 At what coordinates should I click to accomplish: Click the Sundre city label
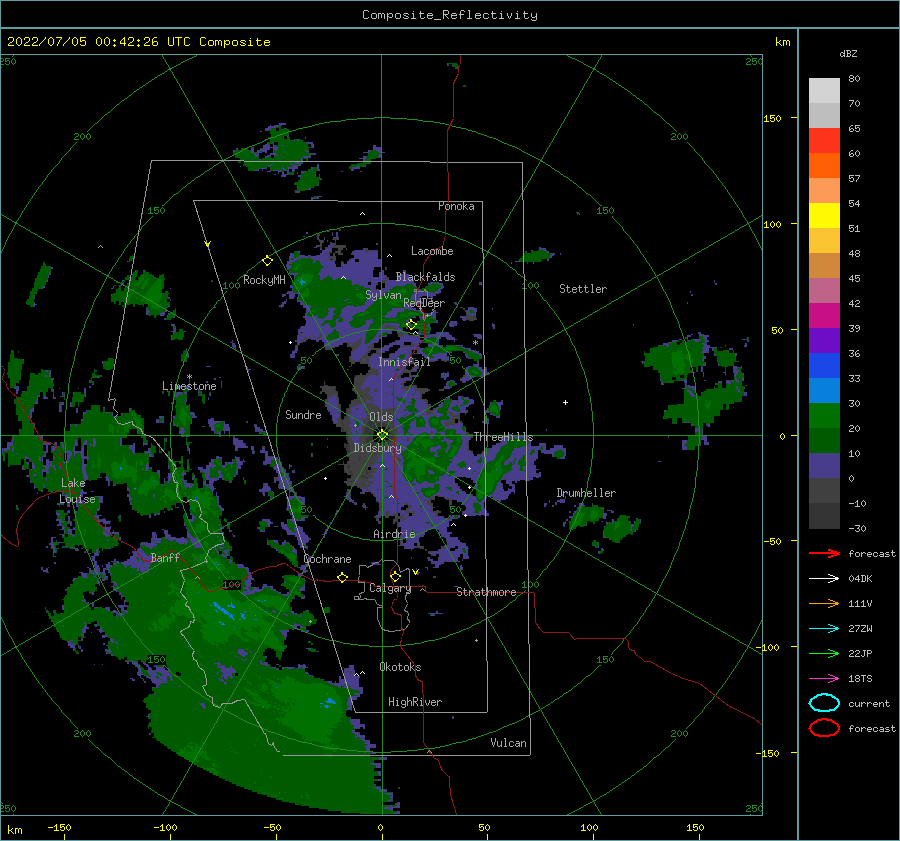point(303,414)
